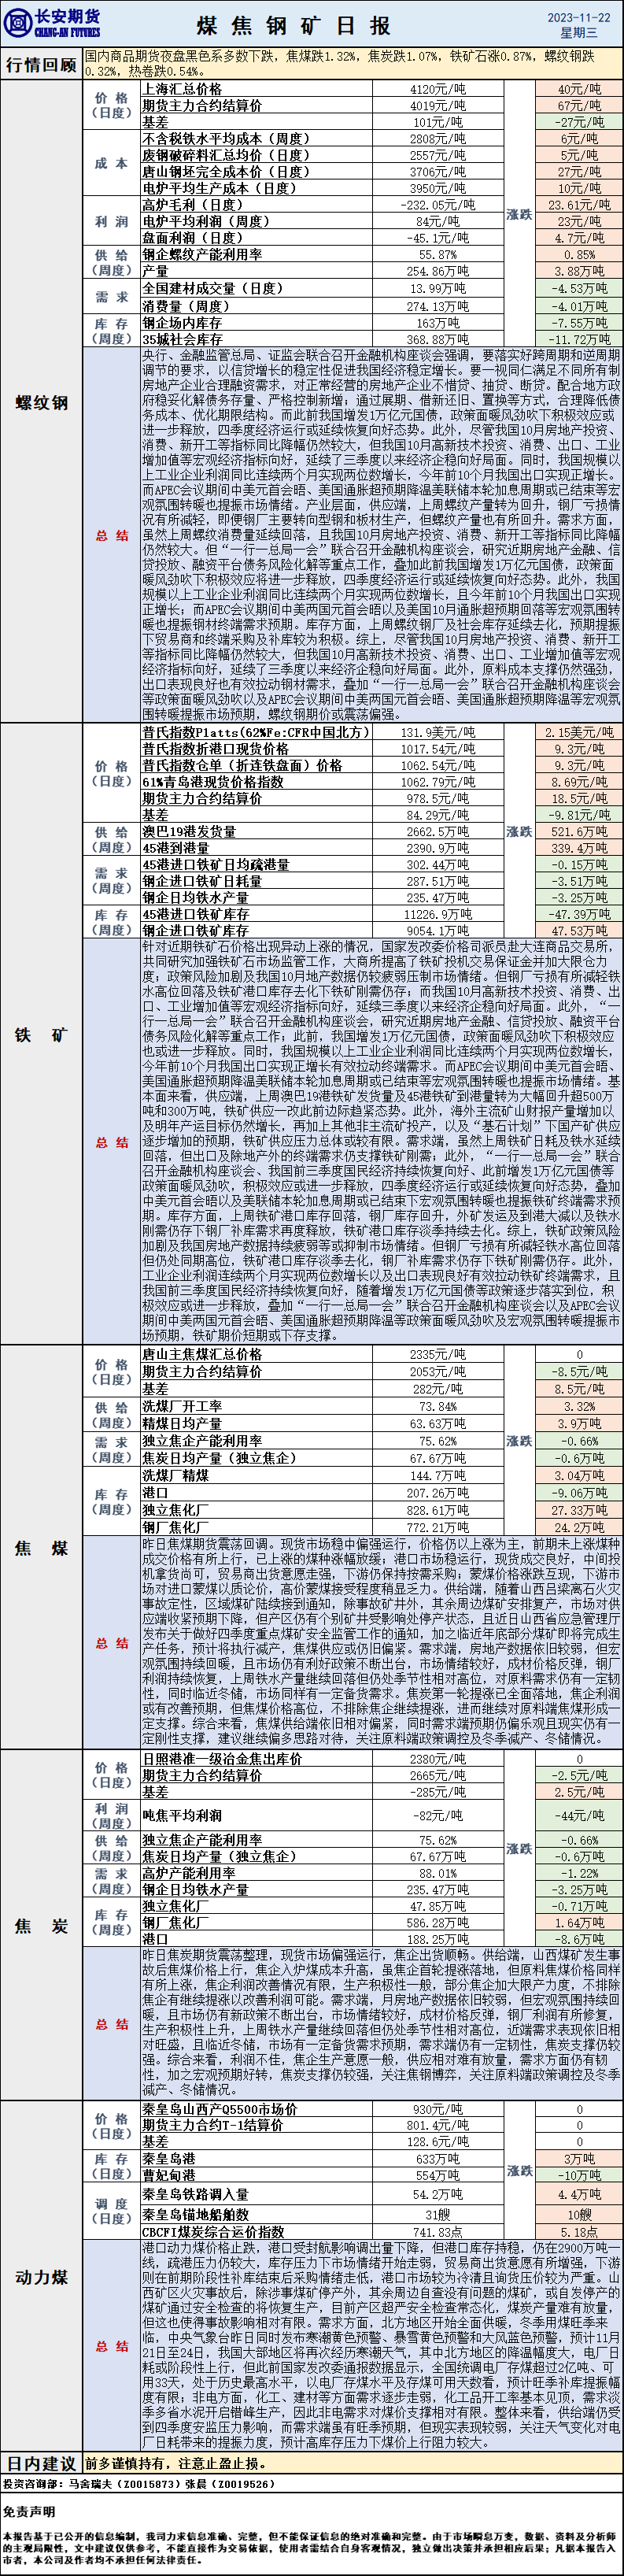
Task: Click the value 2380元/吨
Action: [x=438, y=1759]
